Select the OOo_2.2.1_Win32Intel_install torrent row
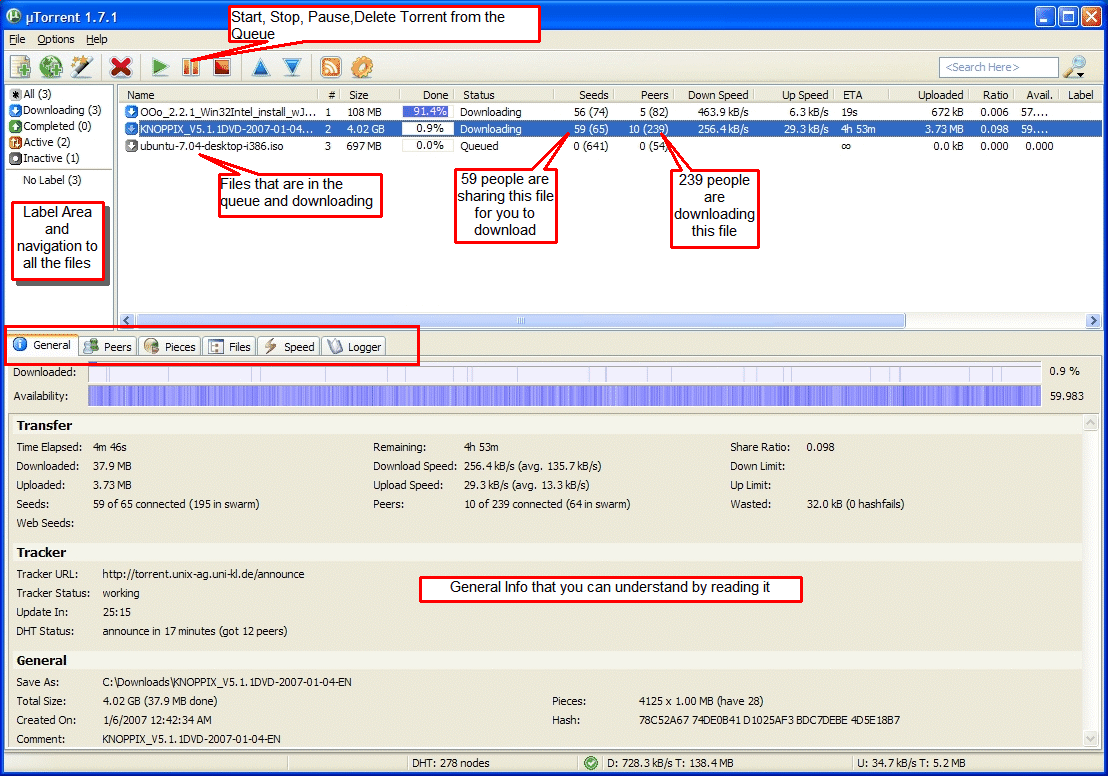Viewport: 1108px width, 776px height. click(x=610, y=112)
